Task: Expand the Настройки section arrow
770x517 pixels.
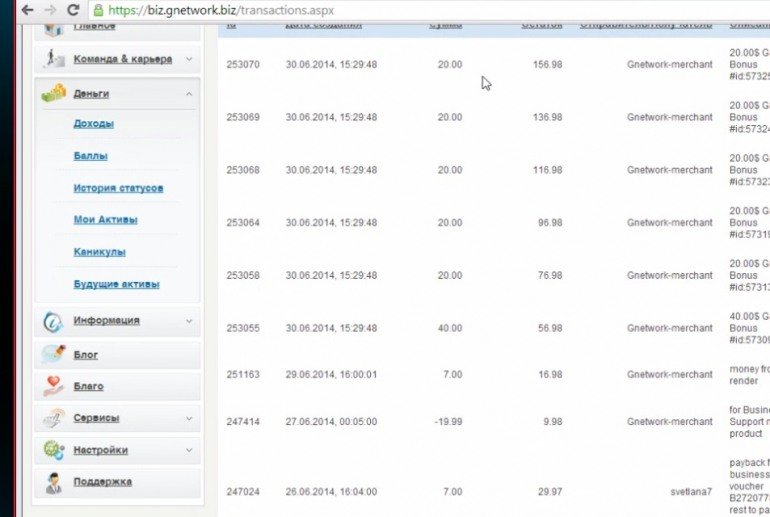Action: pyautogui.click(x=188, y=450)
